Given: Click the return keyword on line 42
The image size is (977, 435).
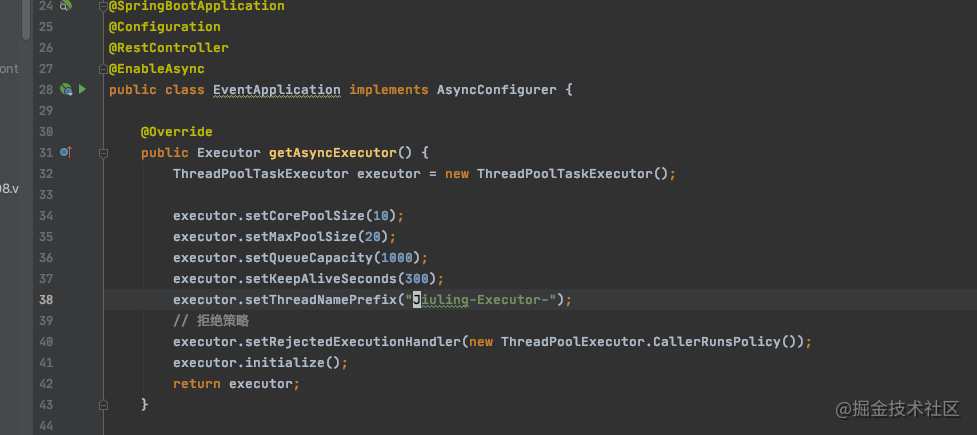Looking at the screenshot, I should tap(197, 384).
